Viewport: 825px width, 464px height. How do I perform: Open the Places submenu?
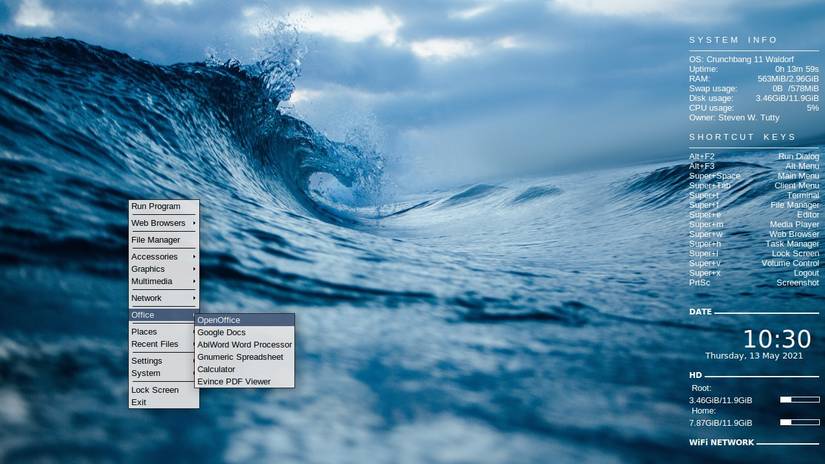click(164, 332)
